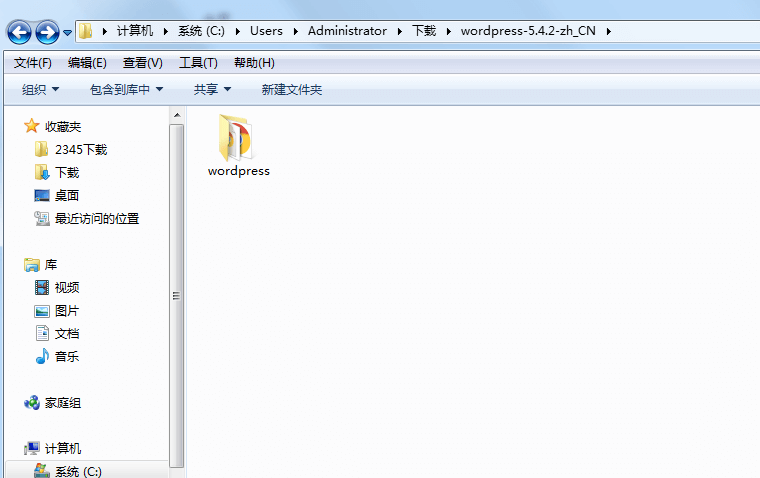
Task: Expand the arrow after Users in breadcrumb
Action: pyautogui.click(x=295, y=32)
